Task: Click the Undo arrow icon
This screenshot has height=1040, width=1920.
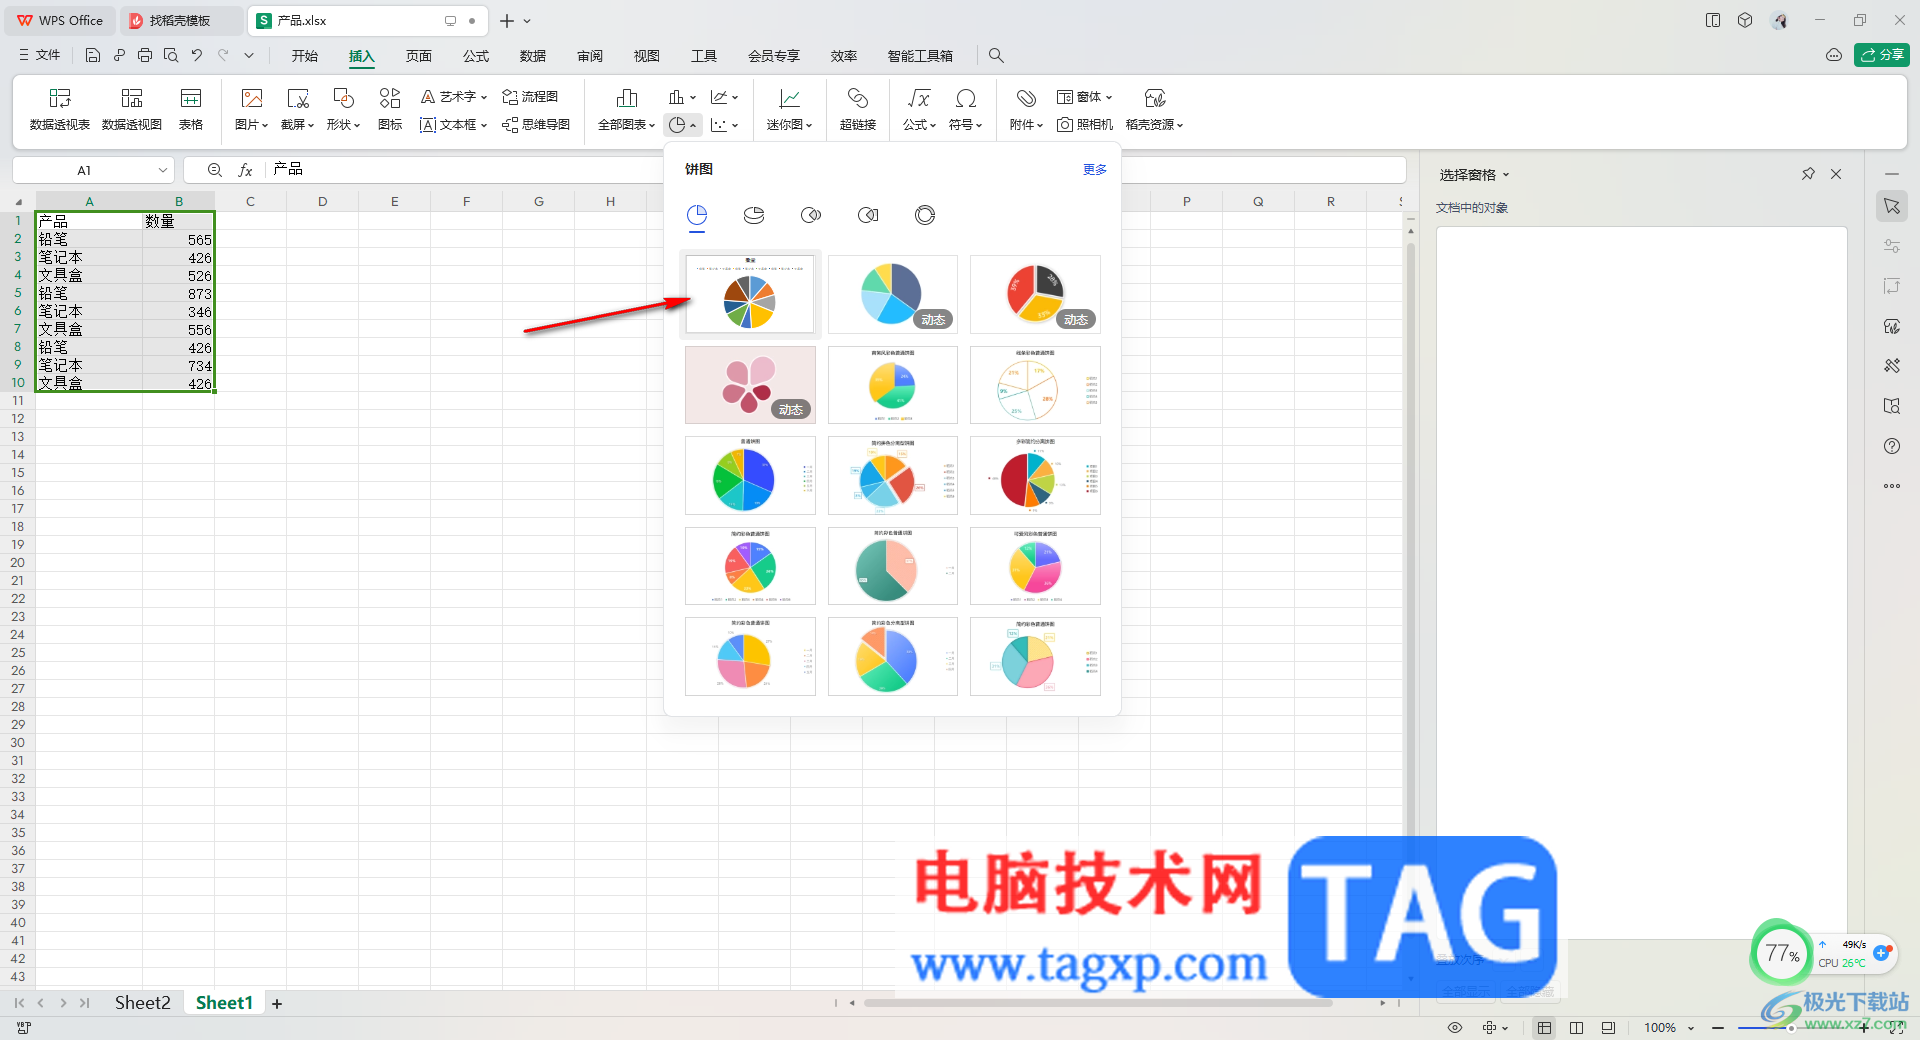Action: point(197,56)
